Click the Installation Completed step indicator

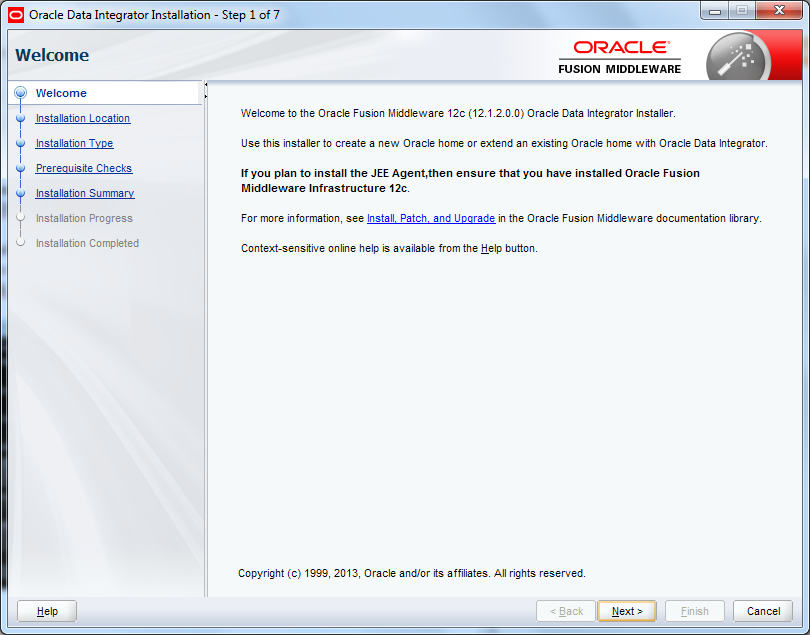point(20,243)
